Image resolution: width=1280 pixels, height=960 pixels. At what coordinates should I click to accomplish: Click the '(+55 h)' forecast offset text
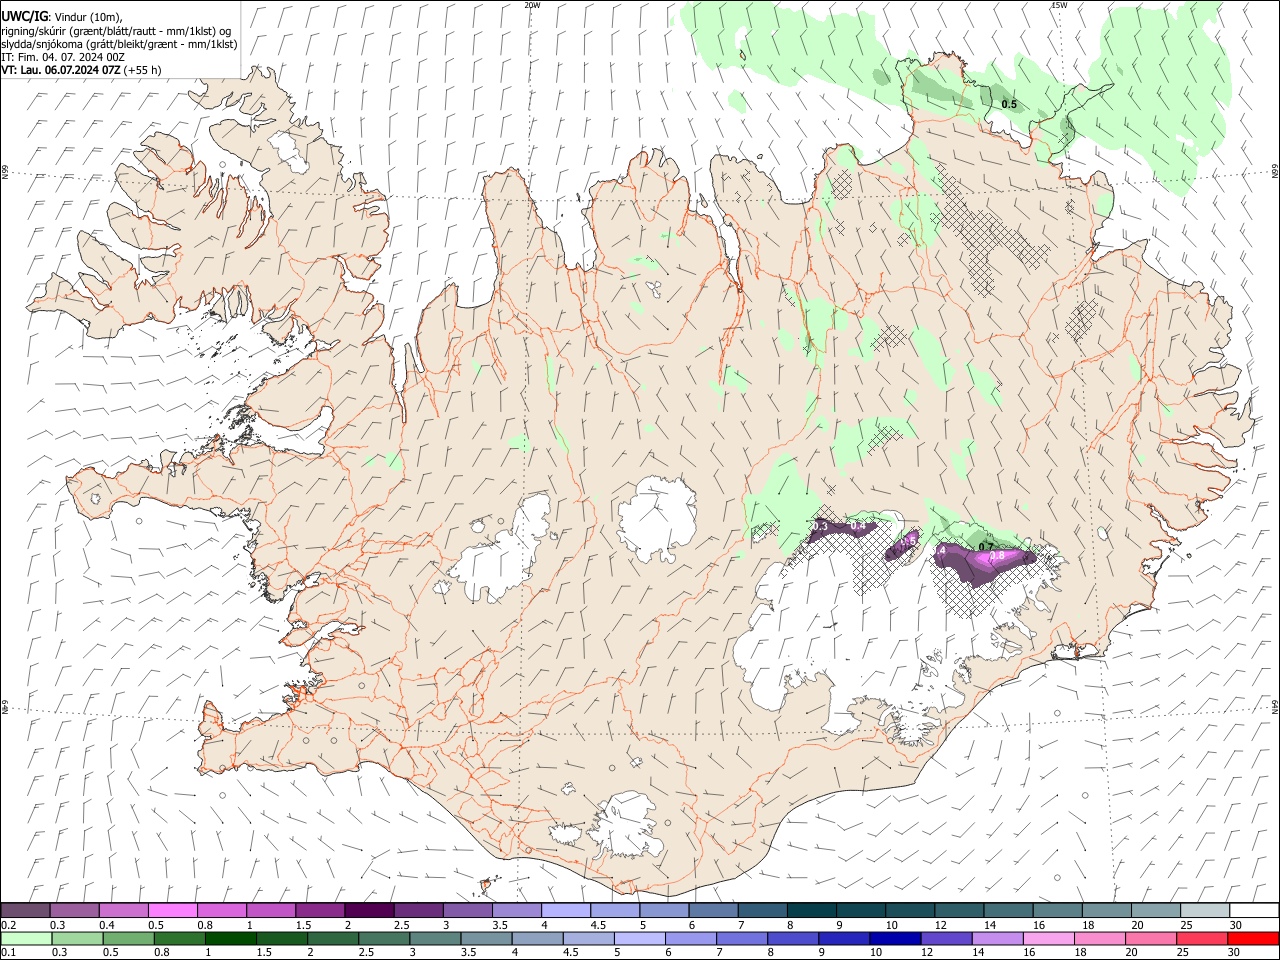143,70
